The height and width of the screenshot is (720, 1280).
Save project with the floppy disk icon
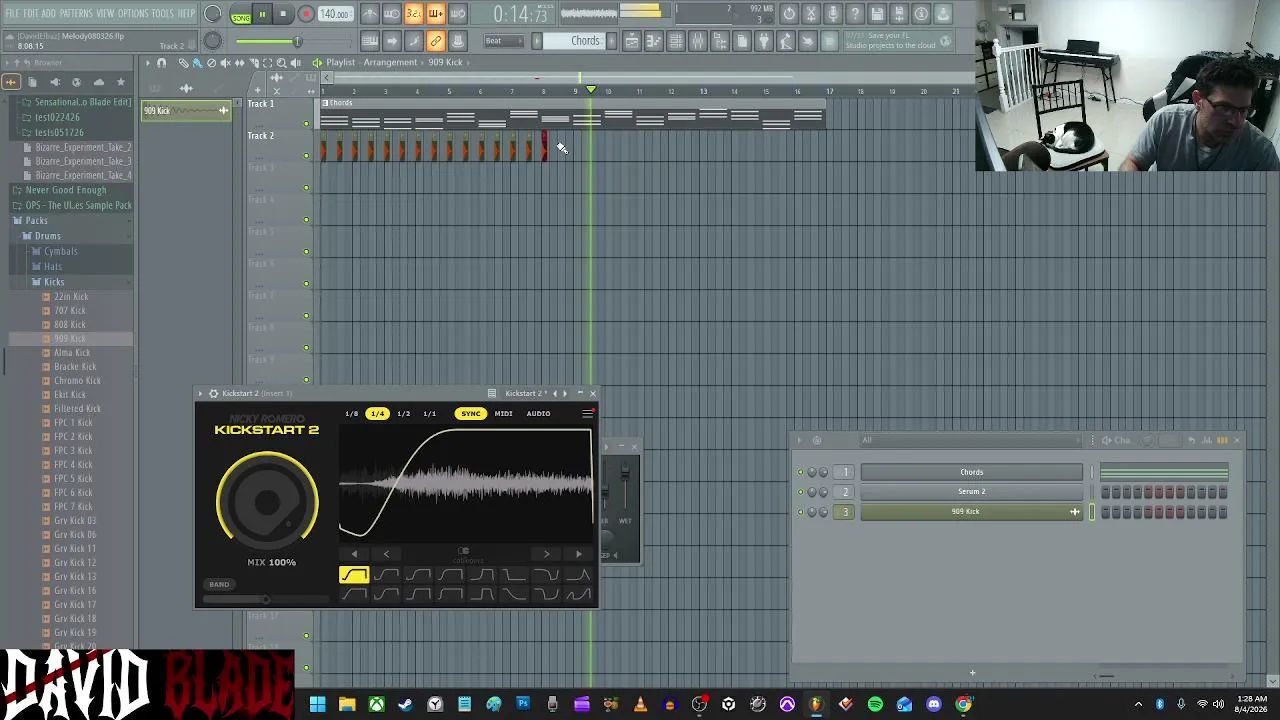[x=877, y=14]
